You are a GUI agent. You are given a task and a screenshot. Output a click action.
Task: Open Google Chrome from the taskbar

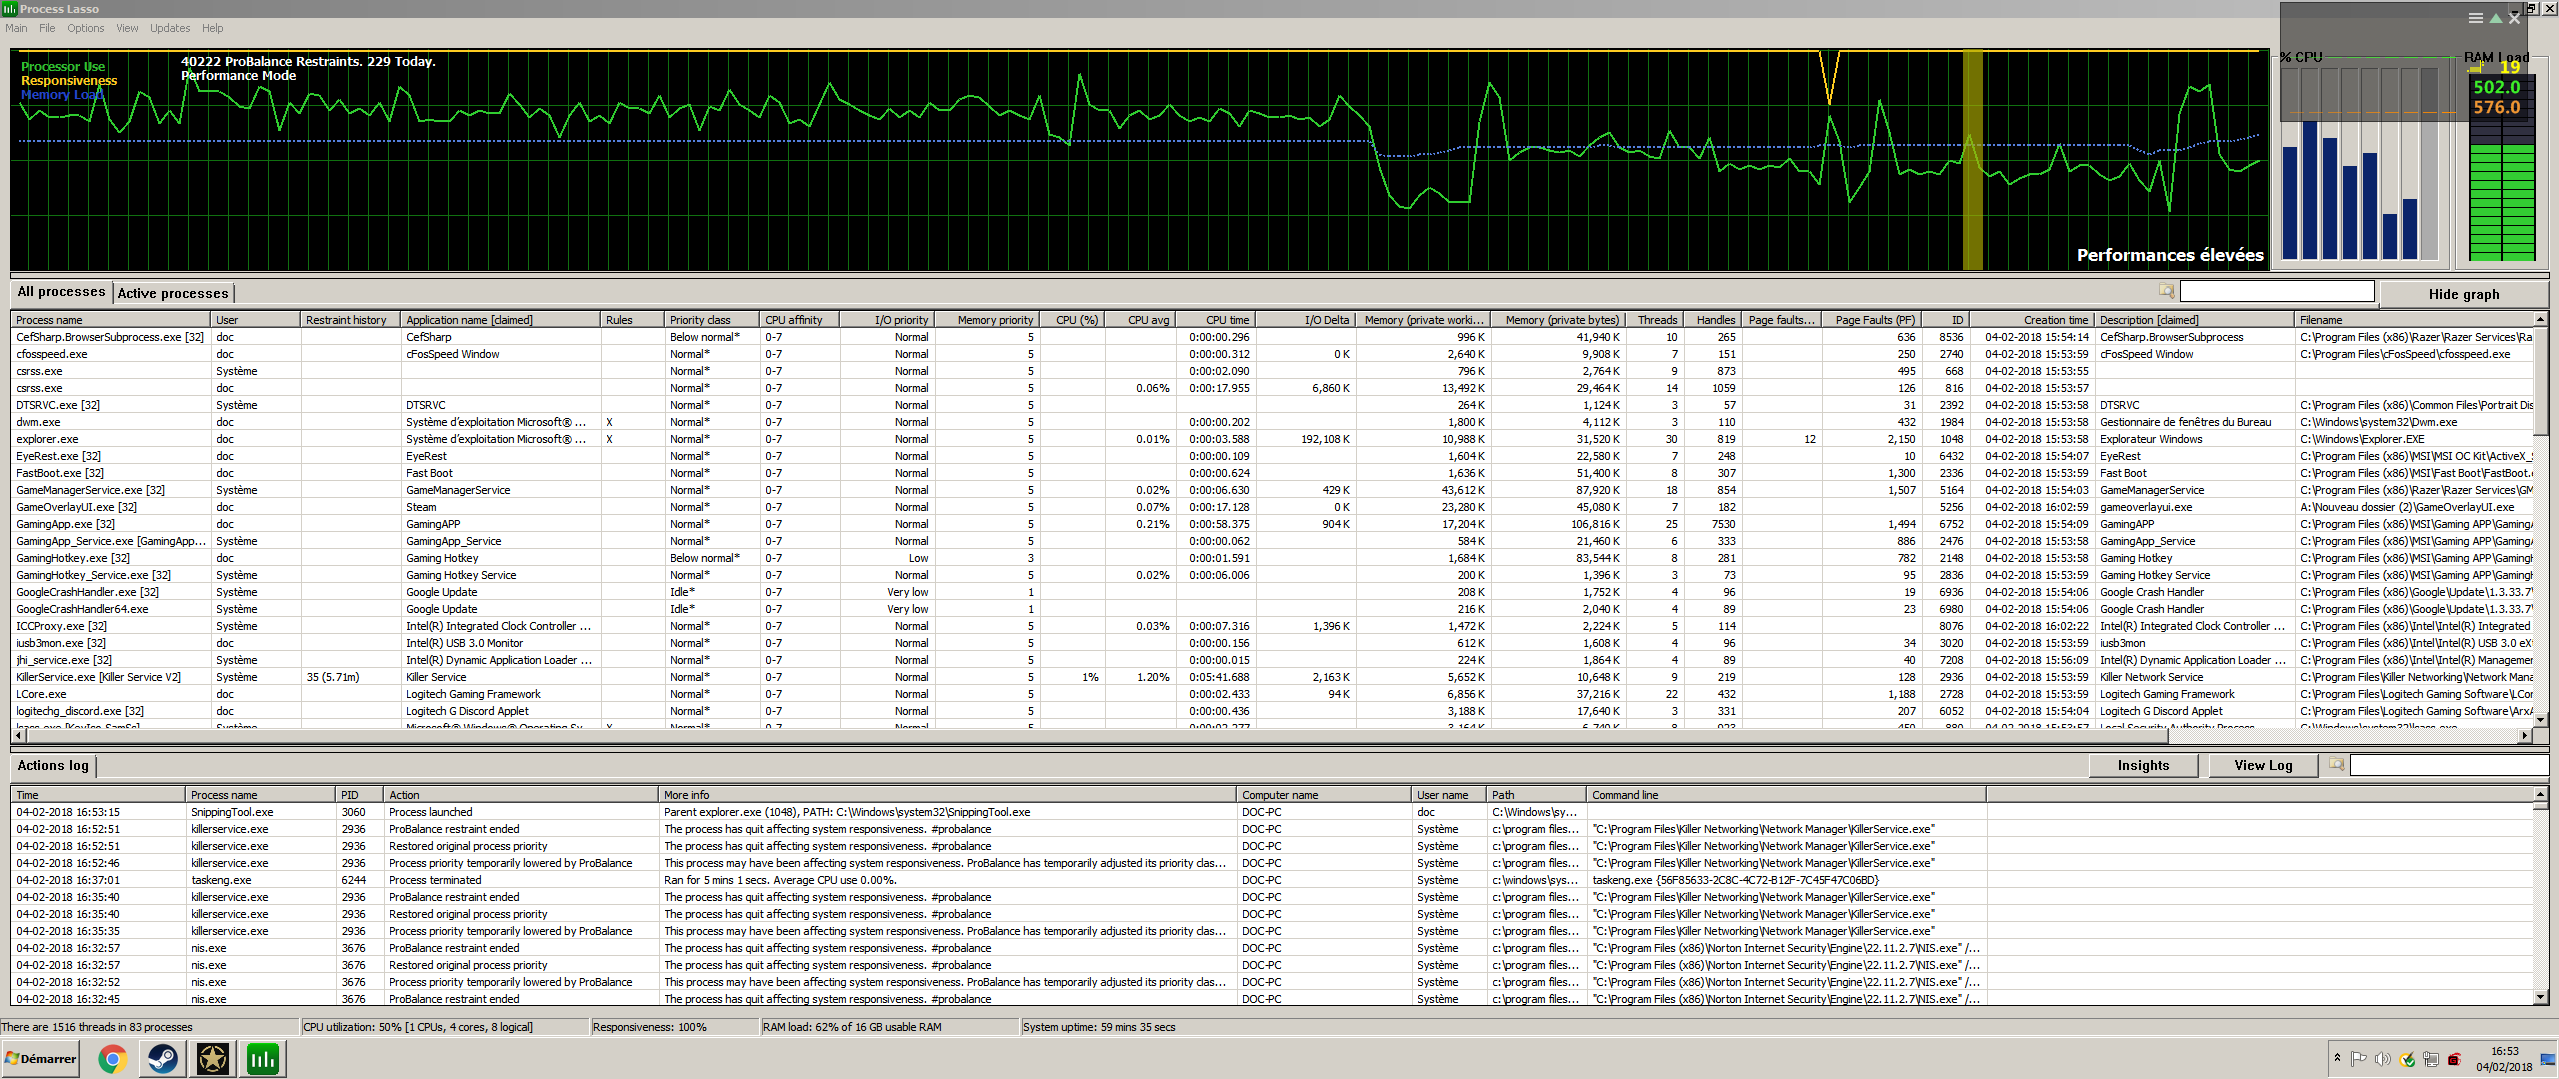point(112,1059)
